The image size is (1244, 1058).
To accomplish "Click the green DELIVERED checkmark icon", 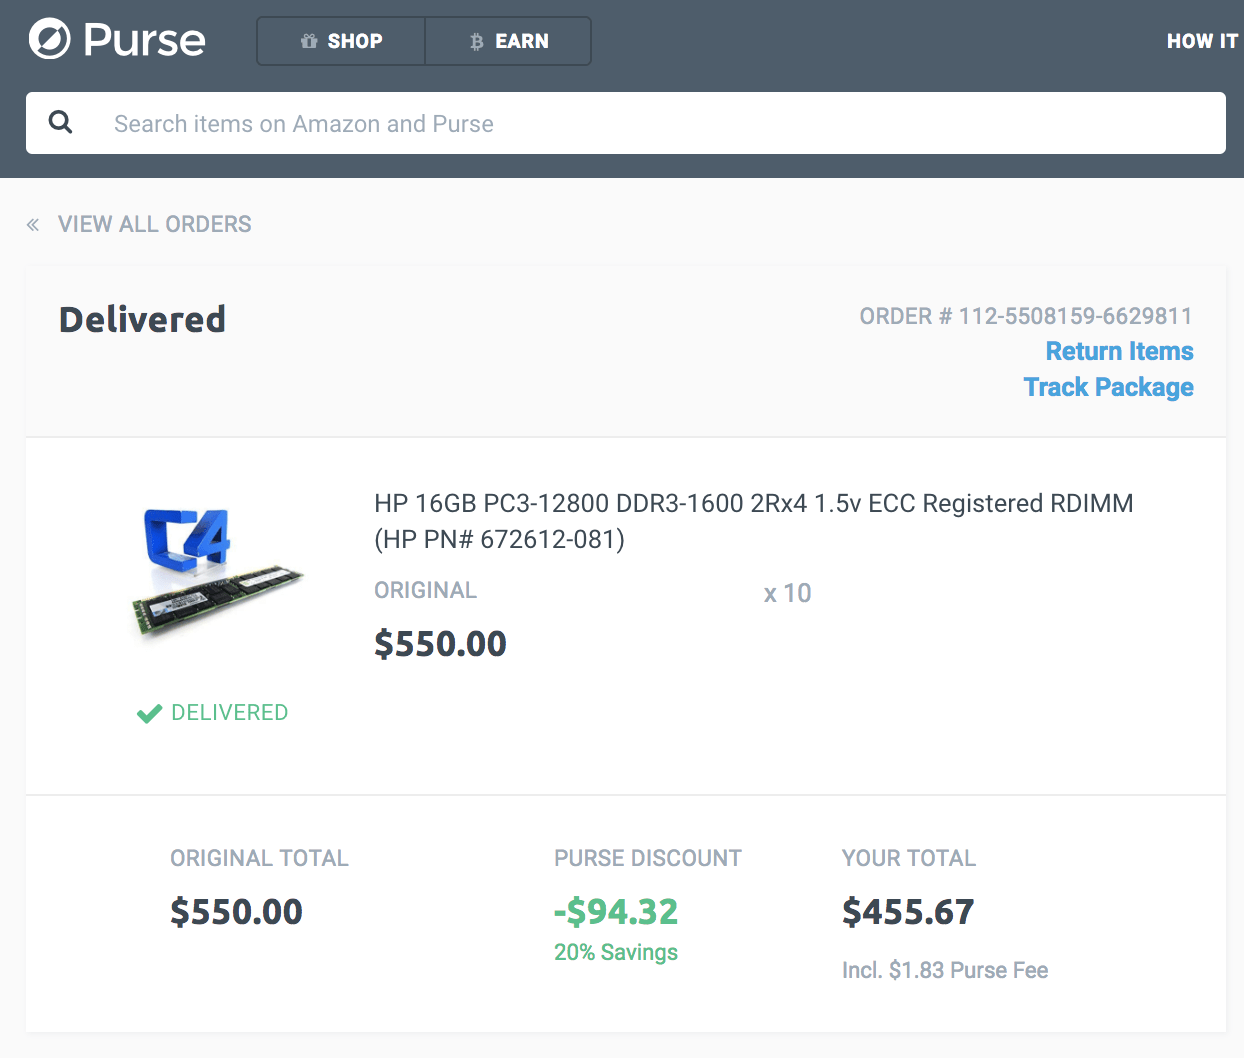I will click(x=148, y=712).
